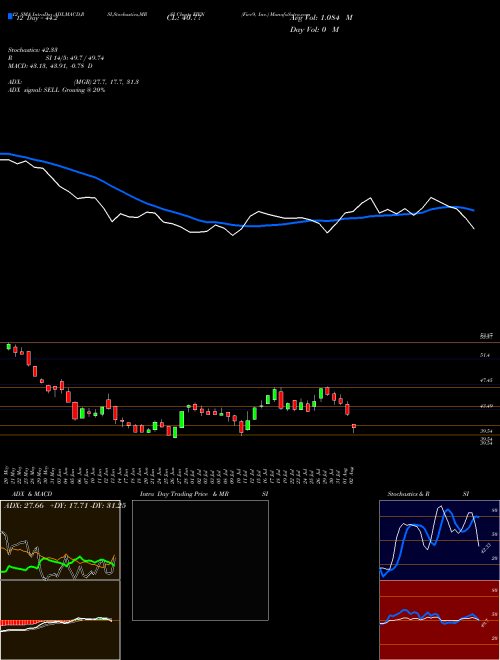Click the '02 Aug' date axis label

pyautogui.click(x=354, y=476)
